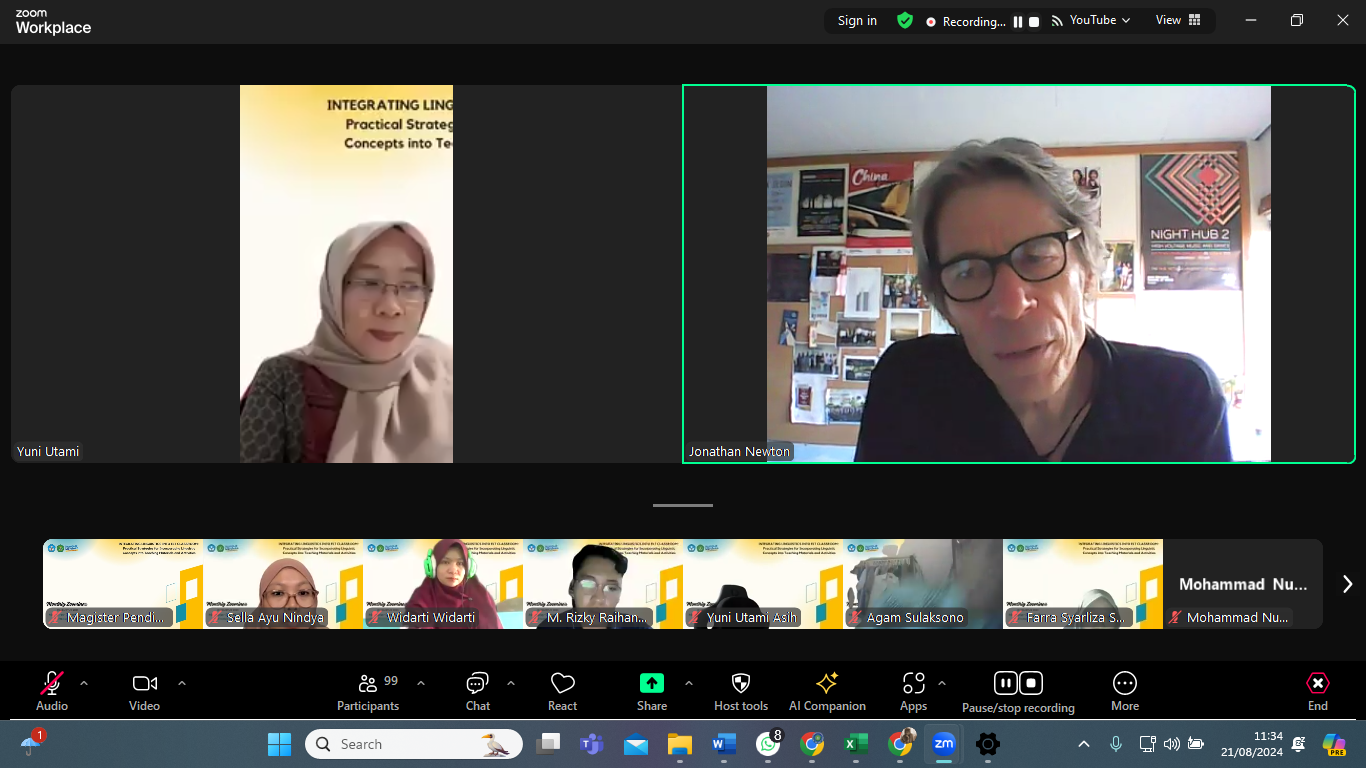Click the Sign in button
1366x768 pixels.
857,21
